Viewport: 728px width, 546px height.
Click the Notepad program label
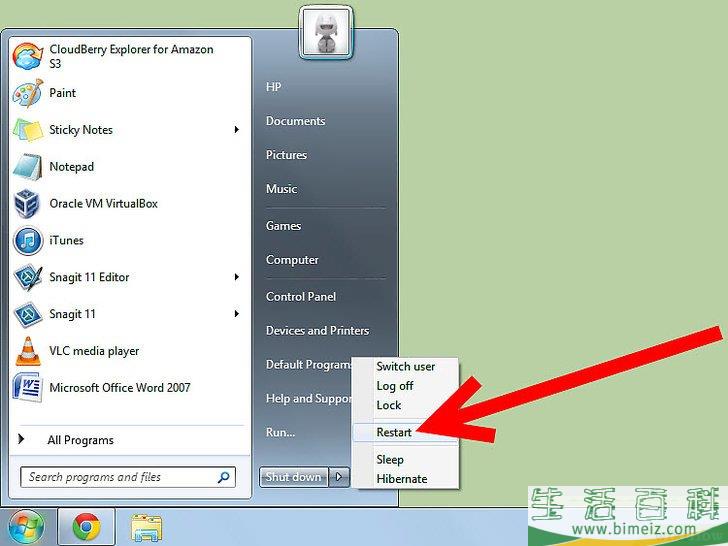[72, 166]
